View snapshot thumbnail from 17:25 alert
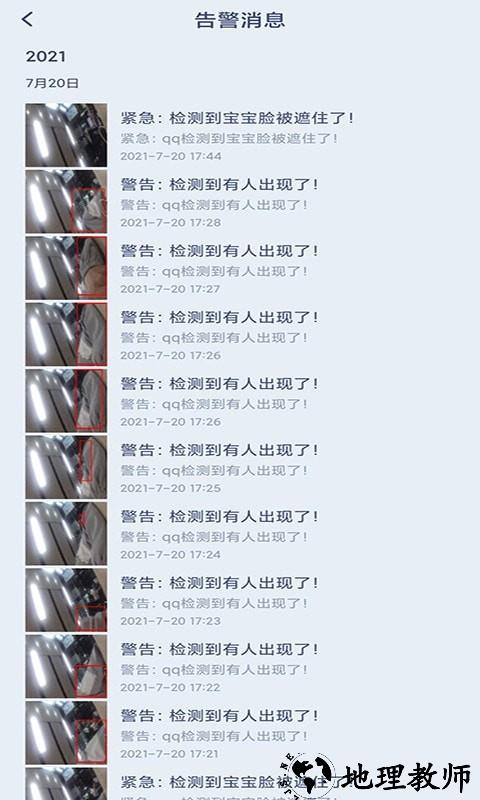 pyautogui.click(x=66, y=467)
